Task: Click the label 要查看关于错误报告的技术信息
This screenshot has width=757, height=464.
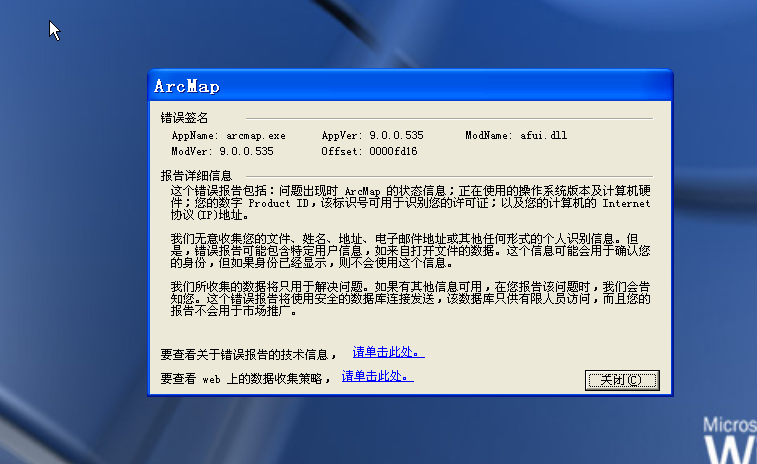Action: click(249, 355)
